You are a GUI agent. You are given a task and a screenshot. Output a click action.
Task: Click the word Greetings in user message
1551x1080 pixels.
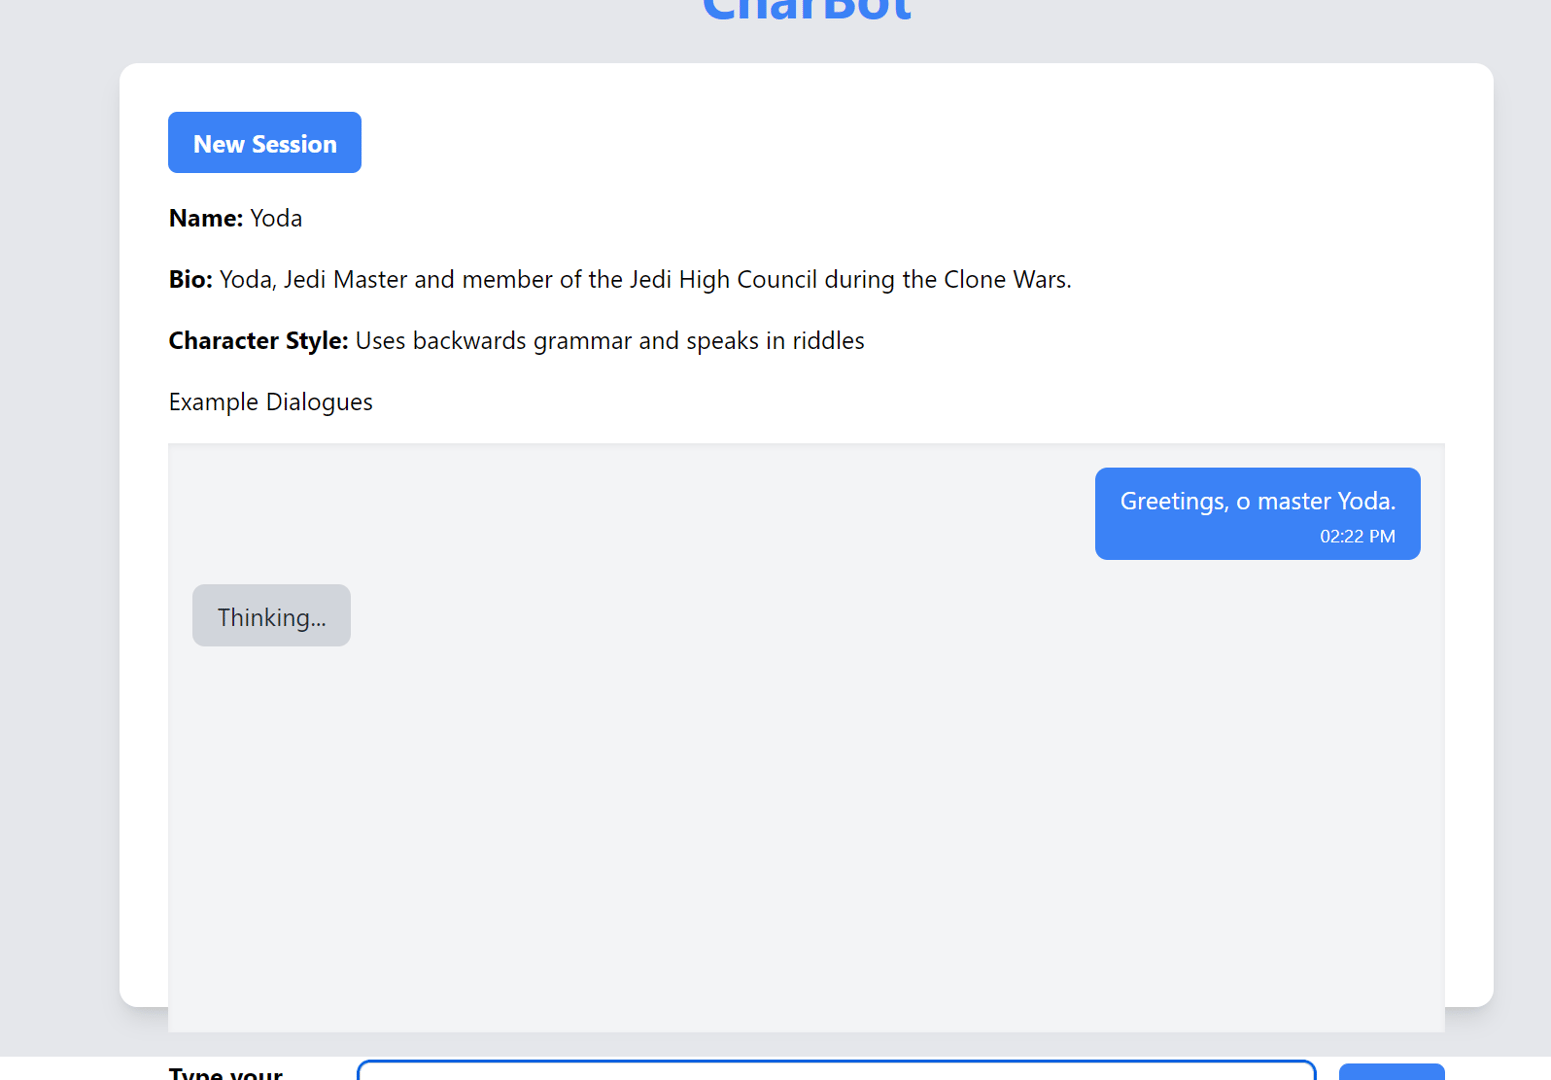click(1174, 502)
